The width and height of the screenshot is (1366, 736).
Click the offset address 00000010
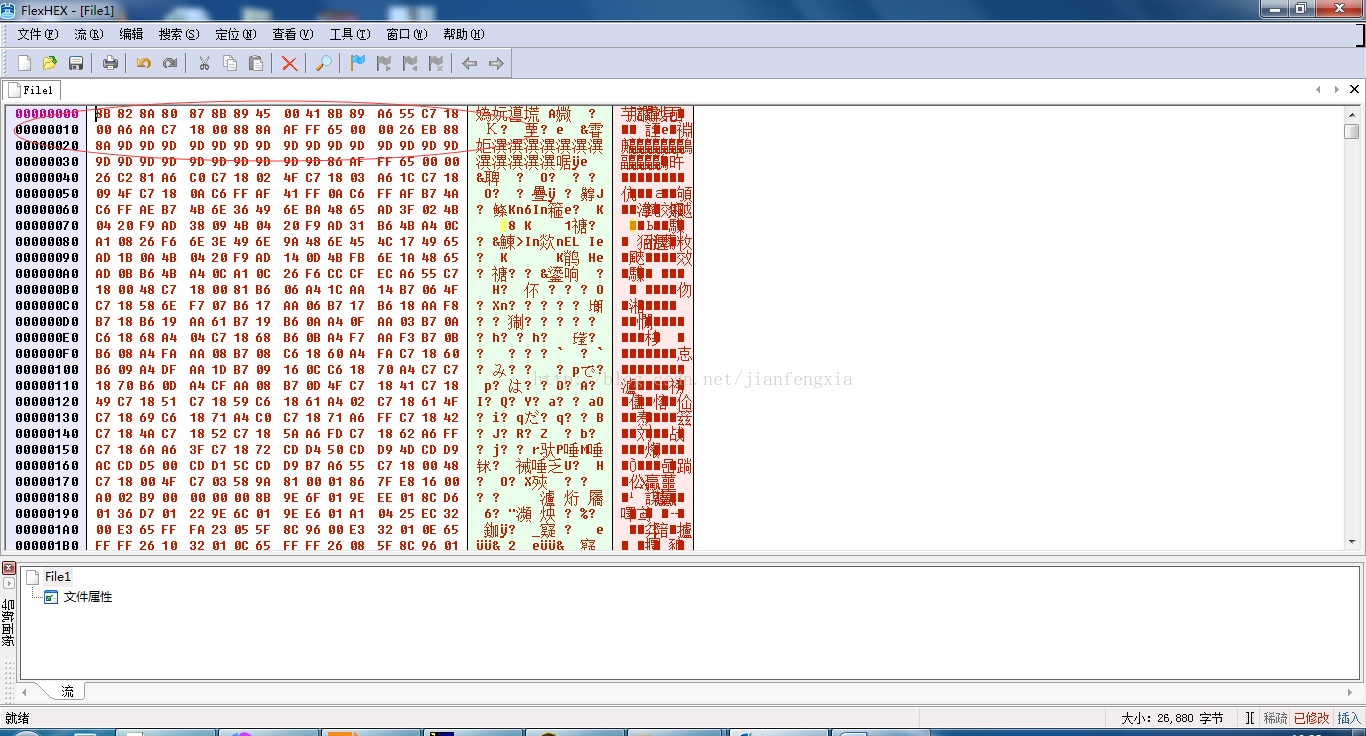pos(47,130)
